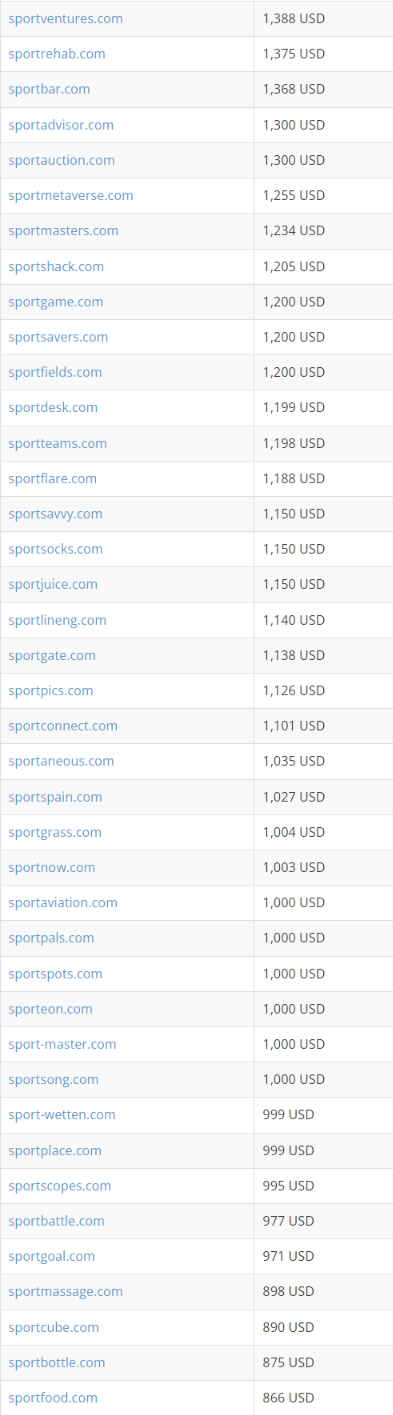The width and height of the screenshot is (393, 1415).
Task: Click the sportmassage.com link
Action: pyautogui.click(x=66, y=1292)
